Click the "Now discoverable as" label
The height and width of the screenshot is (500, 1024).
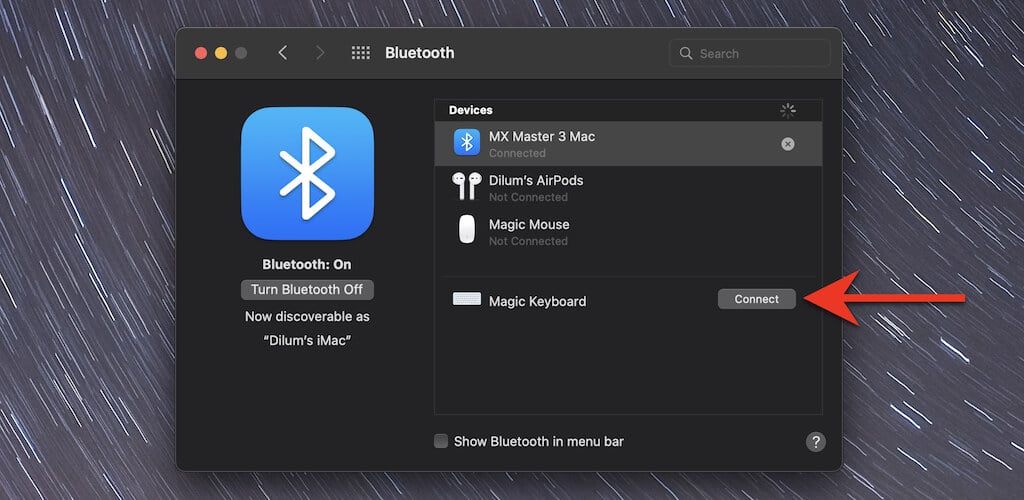(307, 317)
